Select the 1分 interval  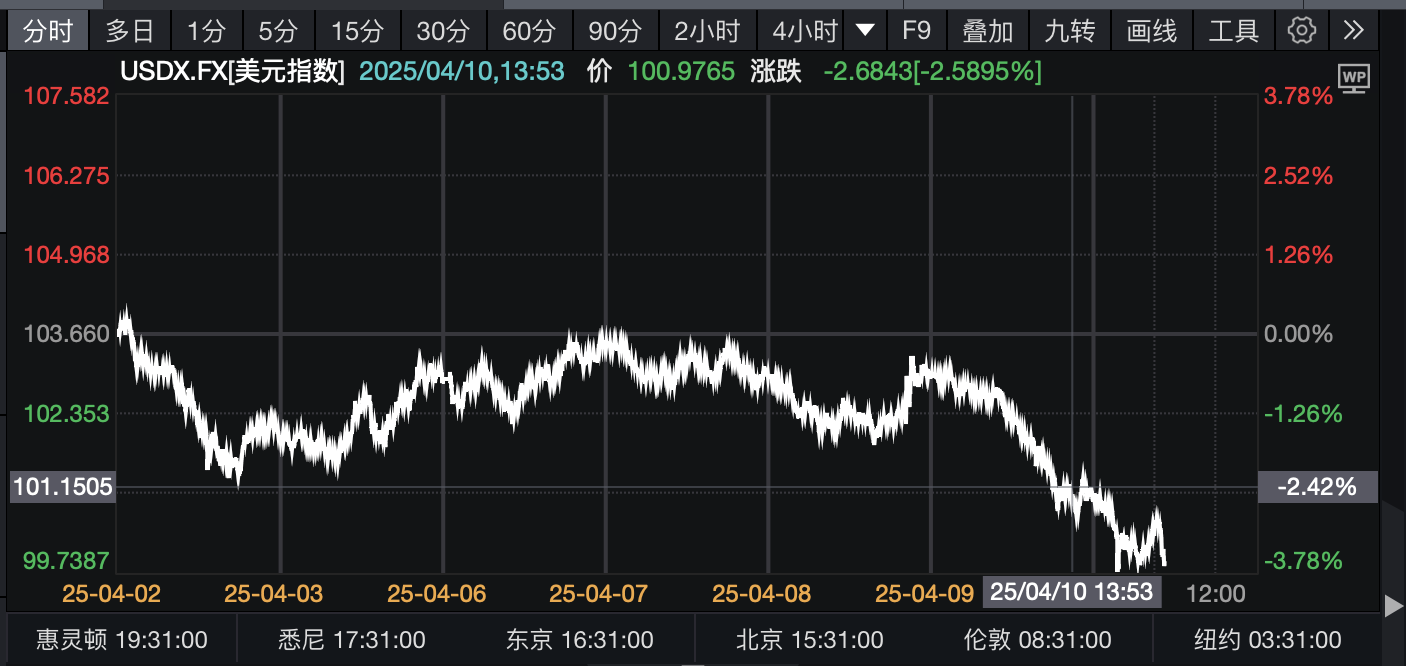206,31
